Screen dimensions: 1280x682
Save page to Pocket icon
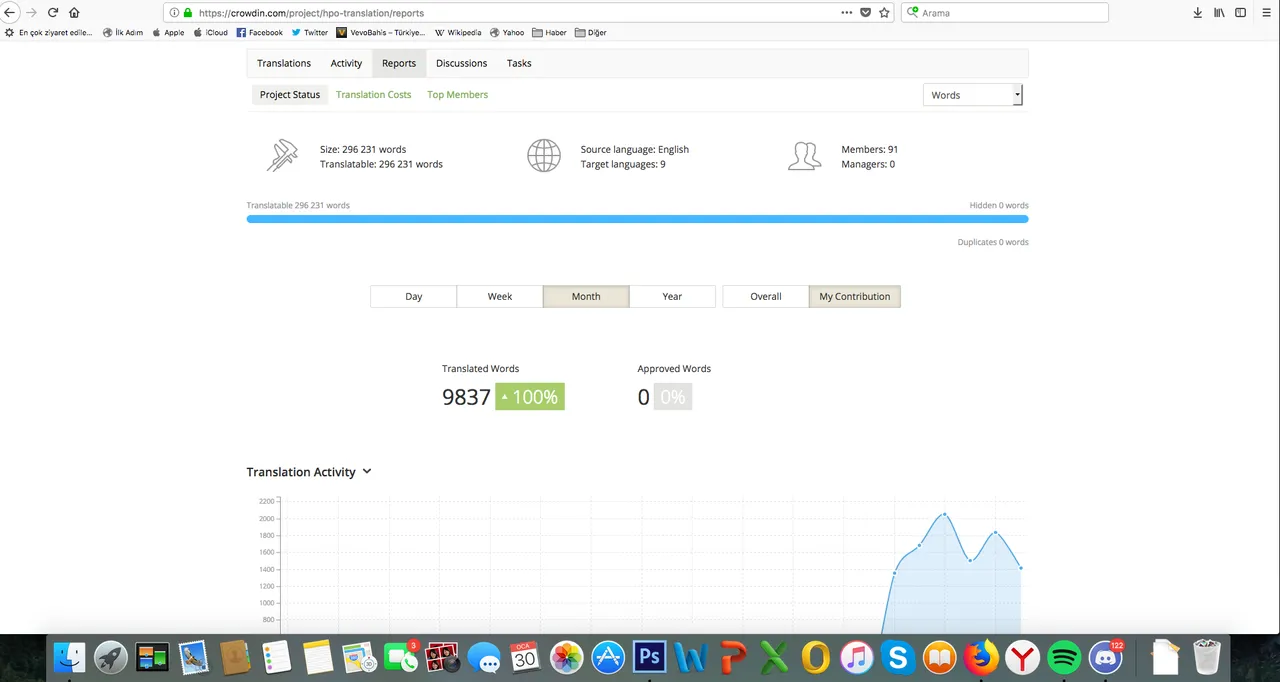pyautogui.click(x=866, y=13)
